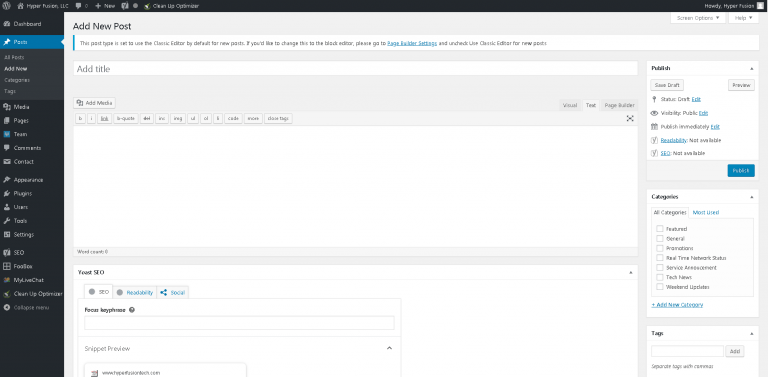768x377 pixels.
Task: Open the comments bubble in admin bar
Action: click(x=81, y=6)
